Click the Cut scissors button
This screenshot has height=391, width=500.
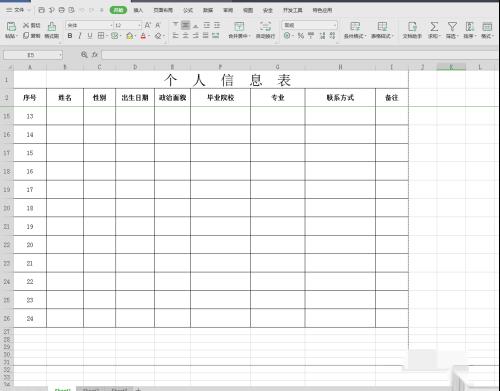pos(31,25)
